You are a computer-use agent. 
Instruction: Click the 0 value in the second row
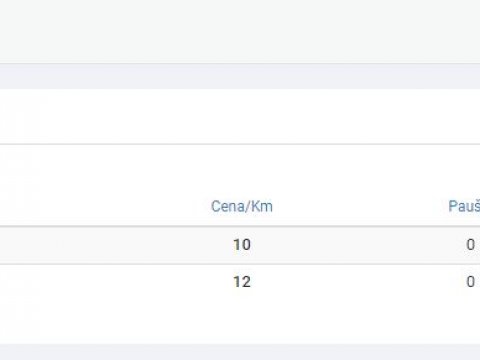tap(470, 282)
